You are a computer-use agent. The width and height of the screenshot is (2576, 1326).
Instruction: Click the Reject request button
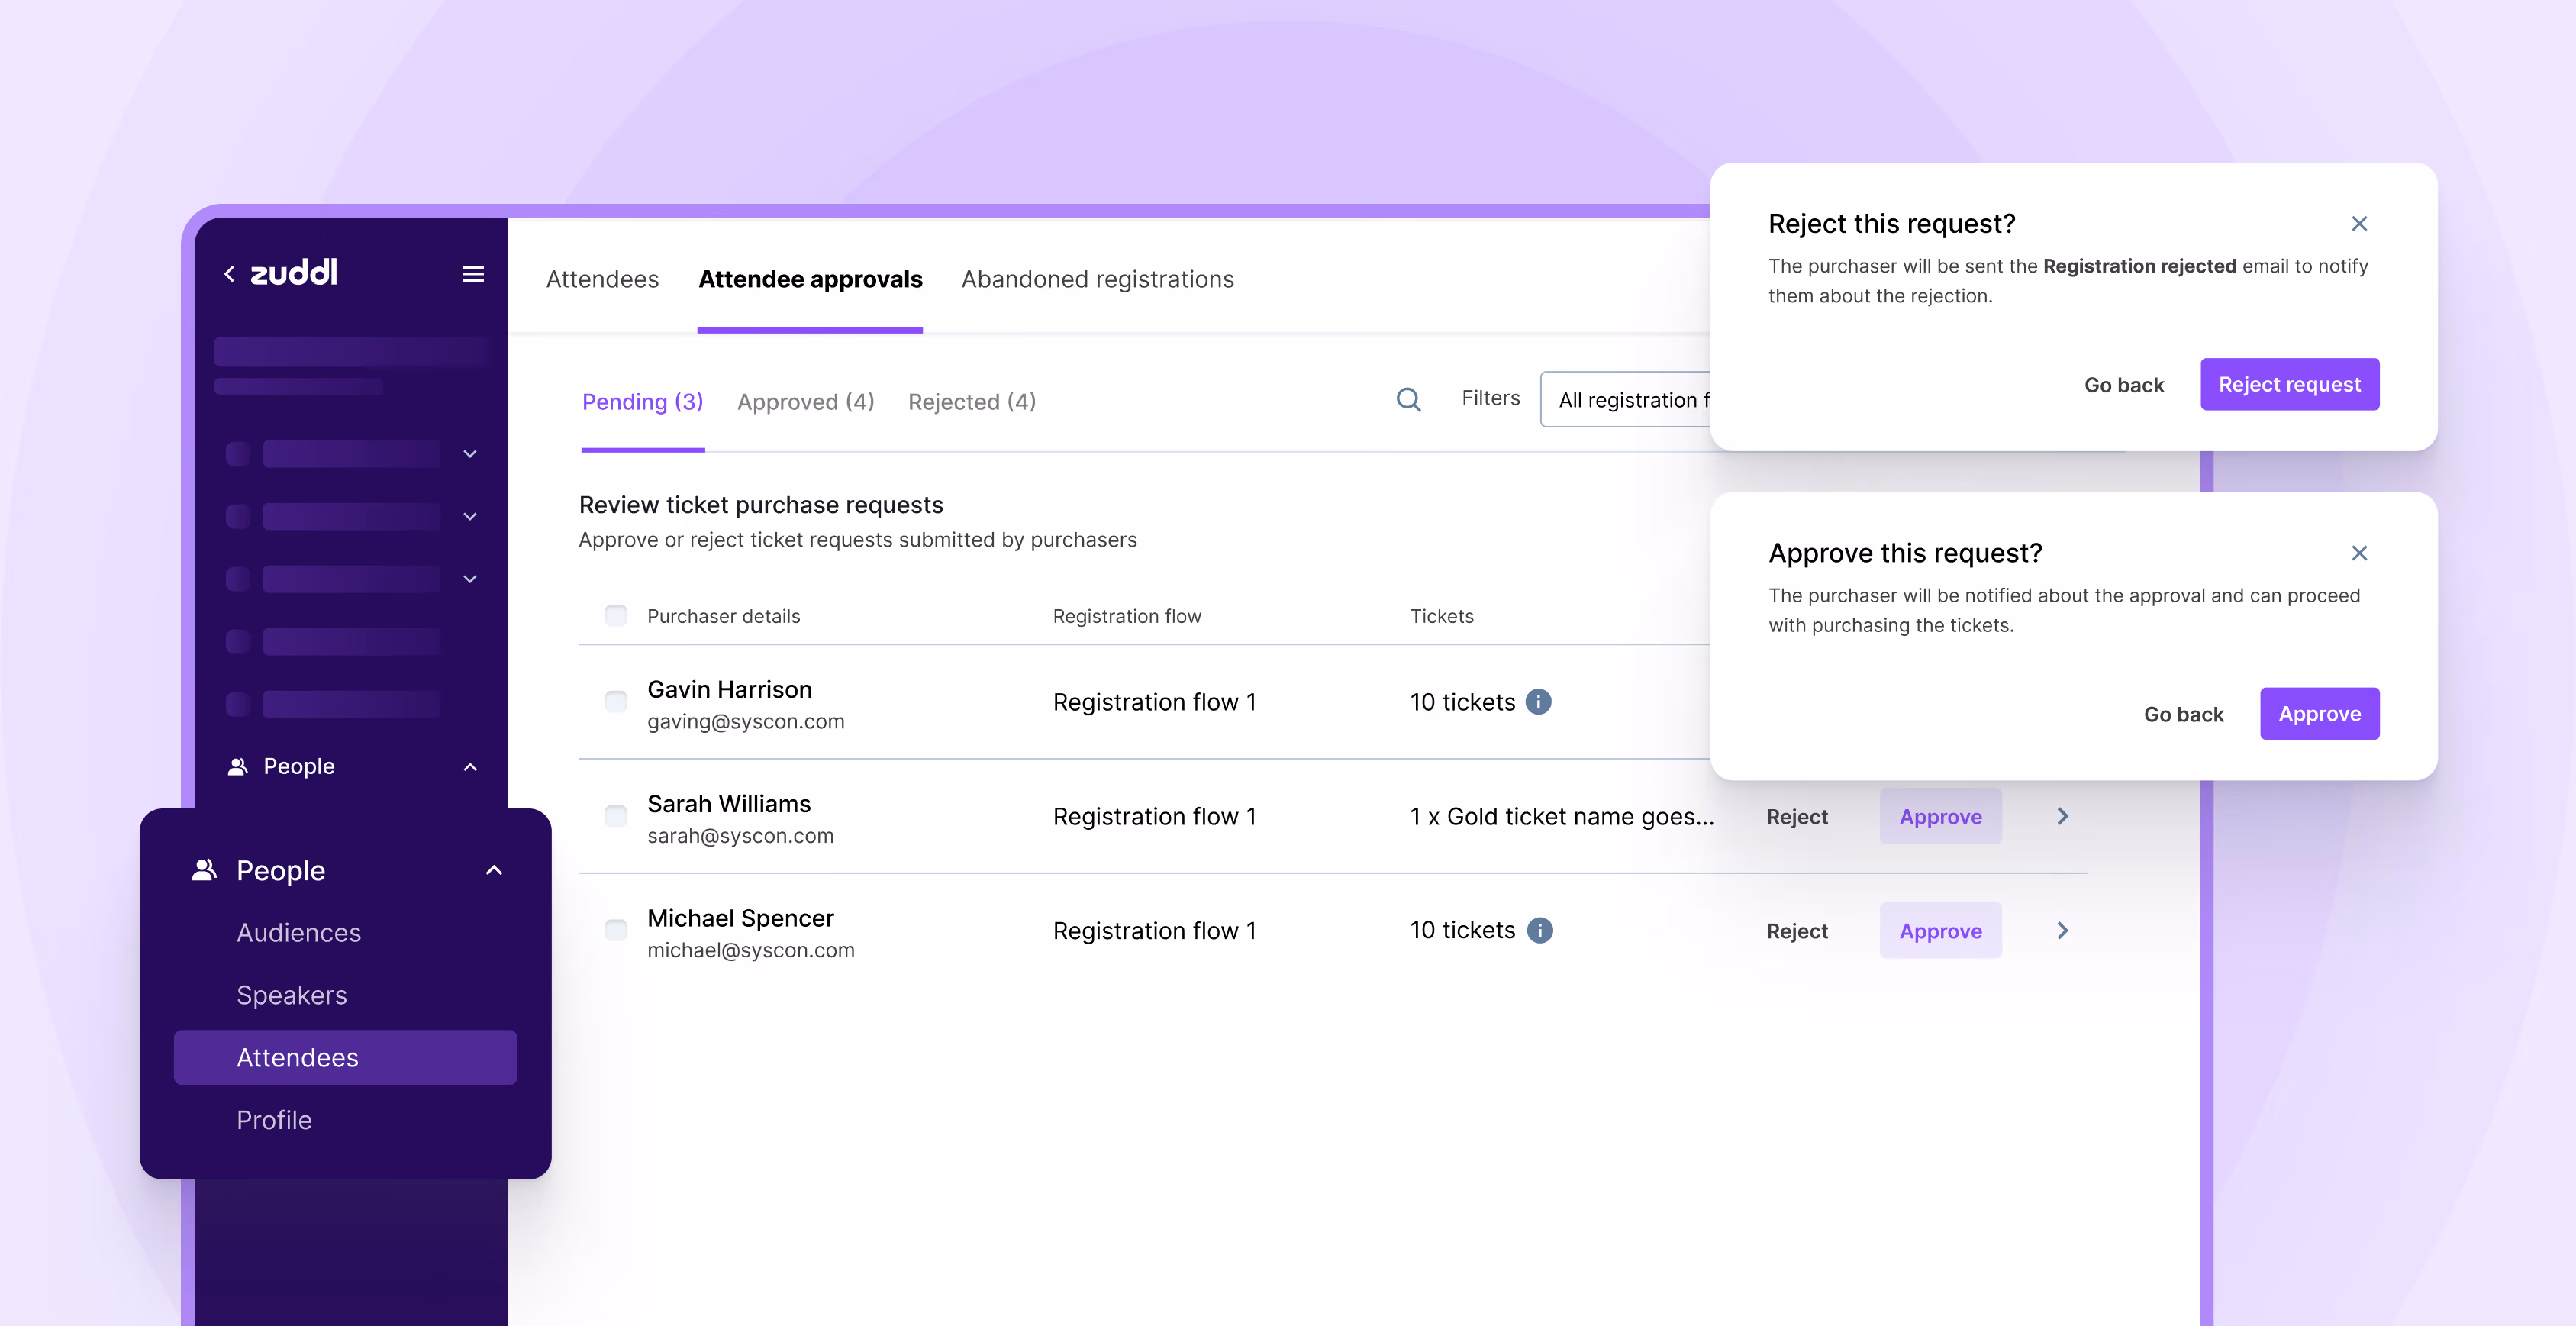2289,385
